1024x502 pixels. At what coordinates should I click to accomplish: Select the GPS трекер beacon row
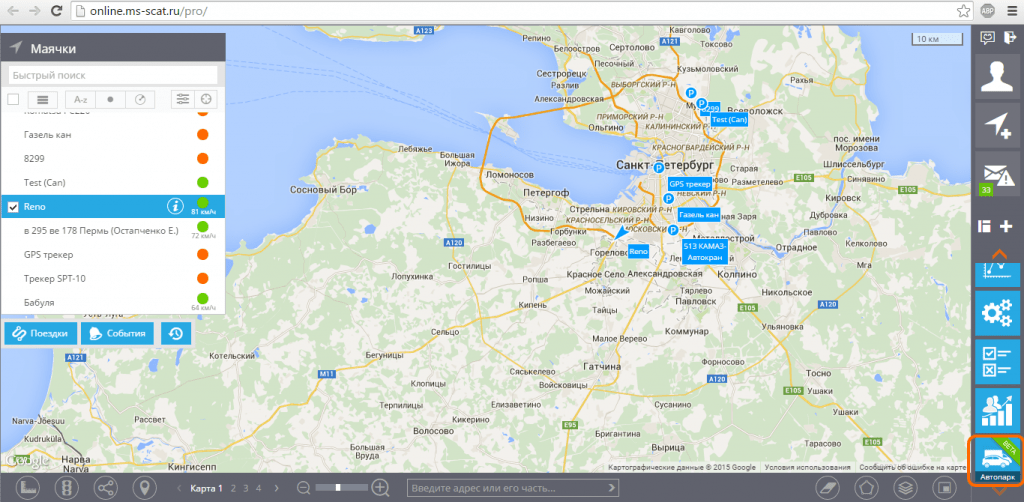point(113,255)
